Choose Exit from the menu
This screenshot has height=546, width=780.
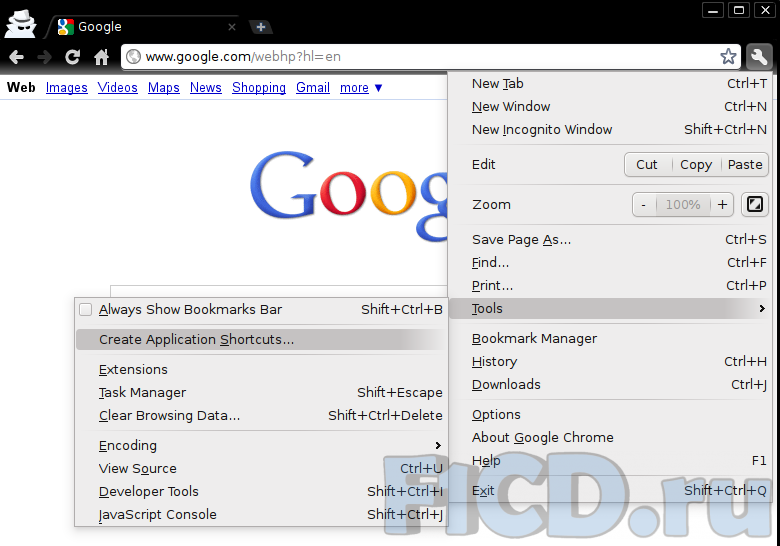coord(612,491)
